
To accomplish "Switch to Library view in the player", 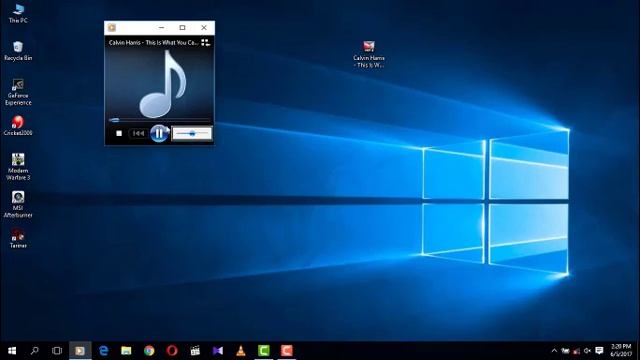I will [x=205, y=42].
